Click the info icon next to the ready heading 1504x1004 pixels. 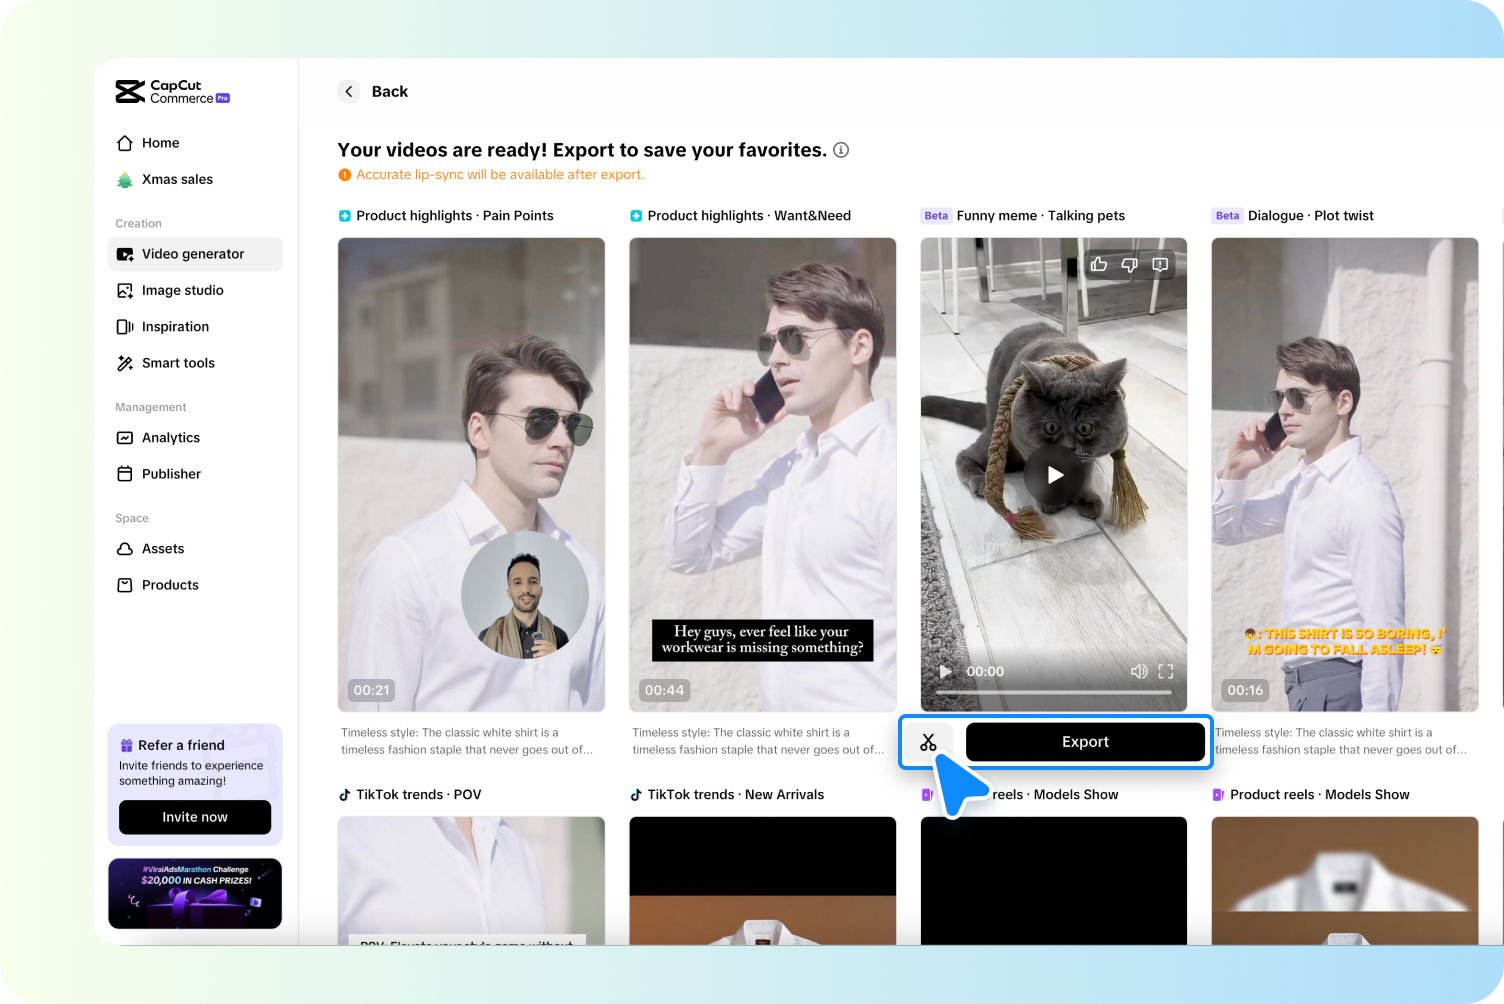(x=841, y=149)
